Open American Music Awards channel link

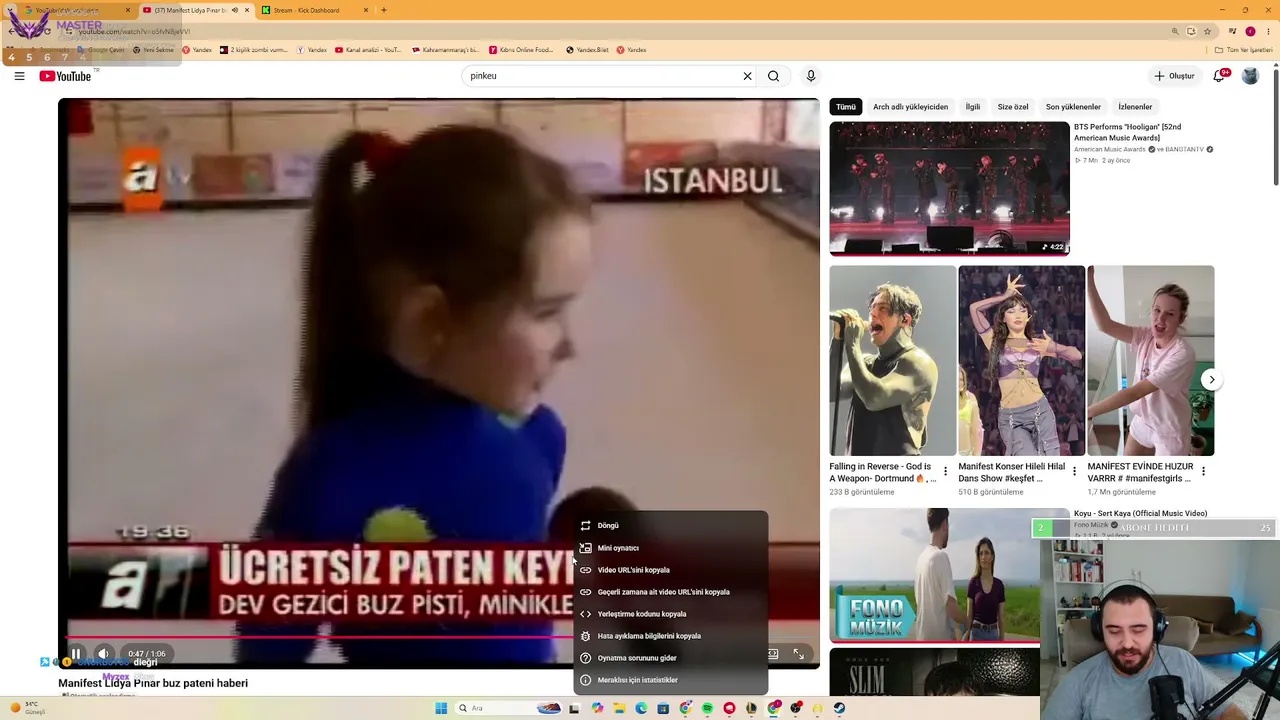point(1110,149)
